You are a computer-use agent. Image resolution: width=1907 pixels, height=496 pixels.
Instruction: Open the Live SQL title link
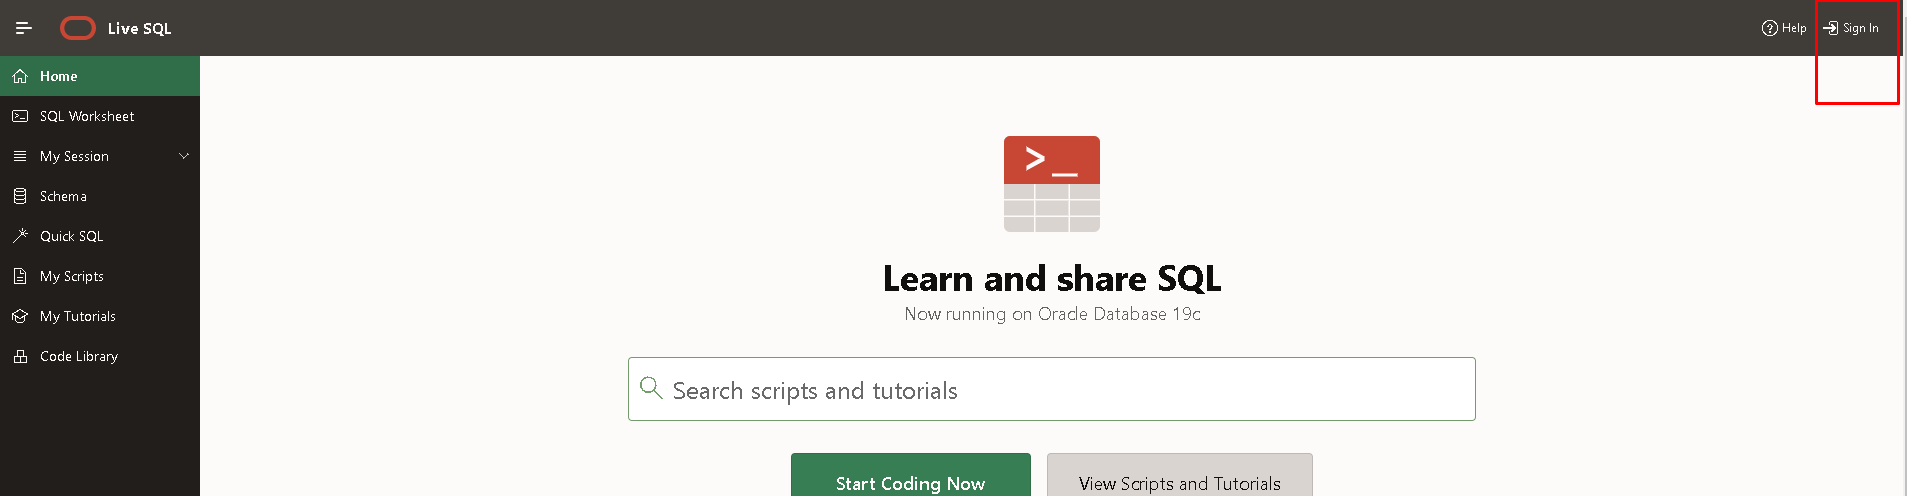(x=139, y=28)
